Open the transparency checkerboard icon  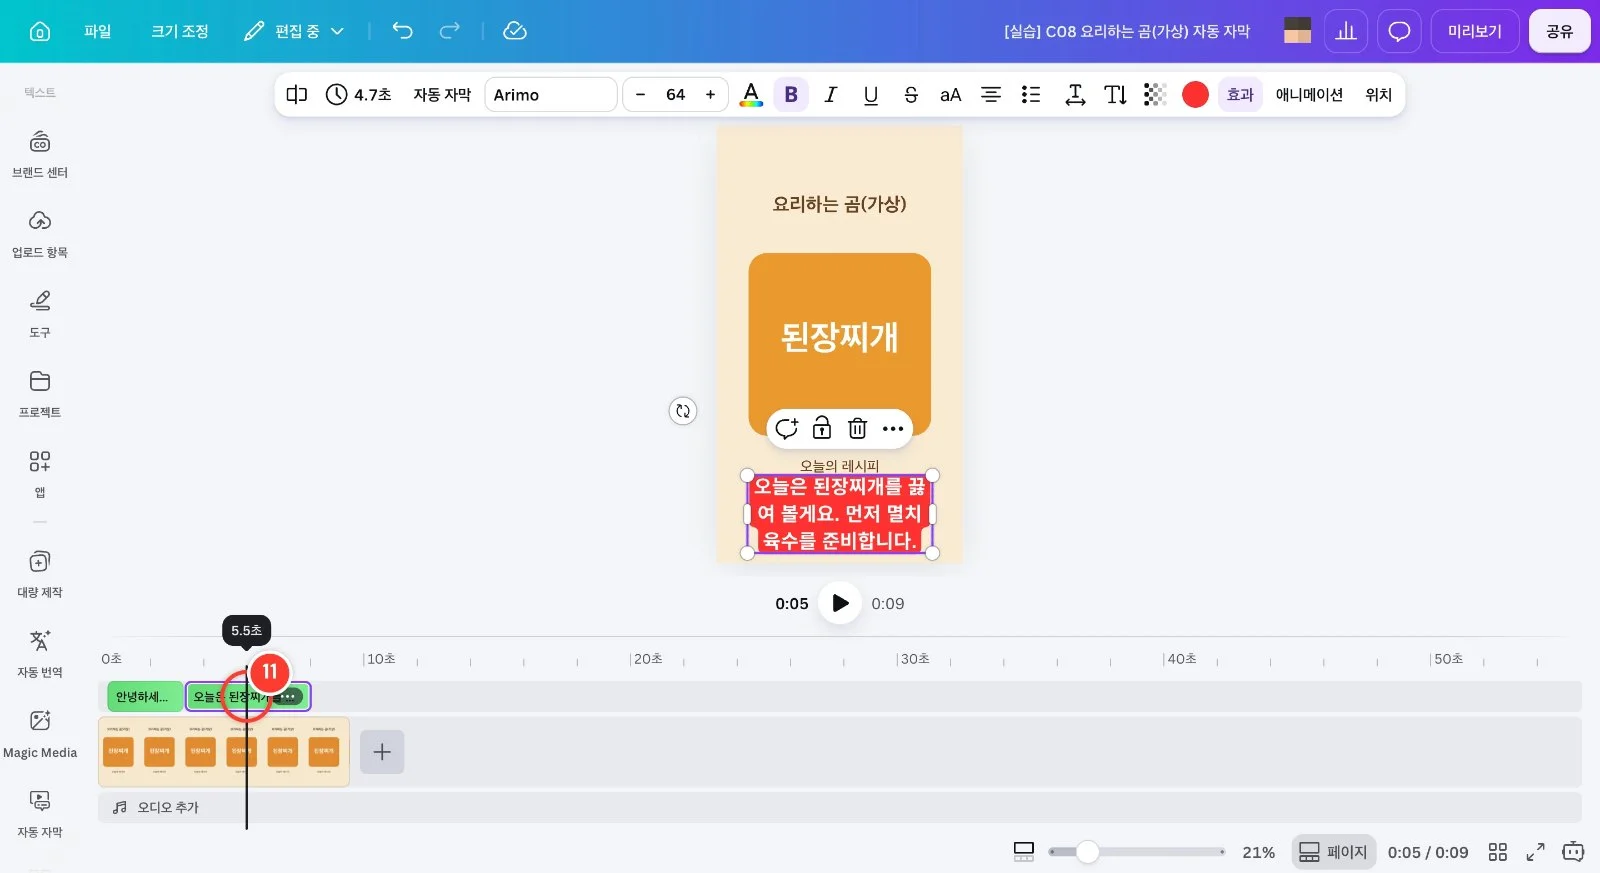pos(1155,94)
